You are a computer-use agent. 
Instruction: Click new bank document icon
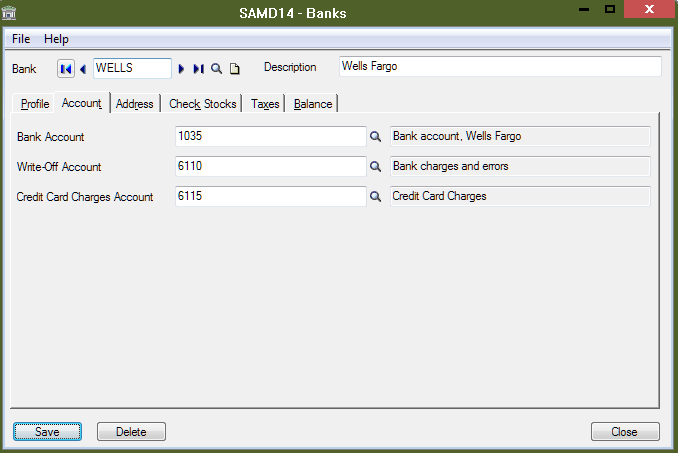(235, 68)
